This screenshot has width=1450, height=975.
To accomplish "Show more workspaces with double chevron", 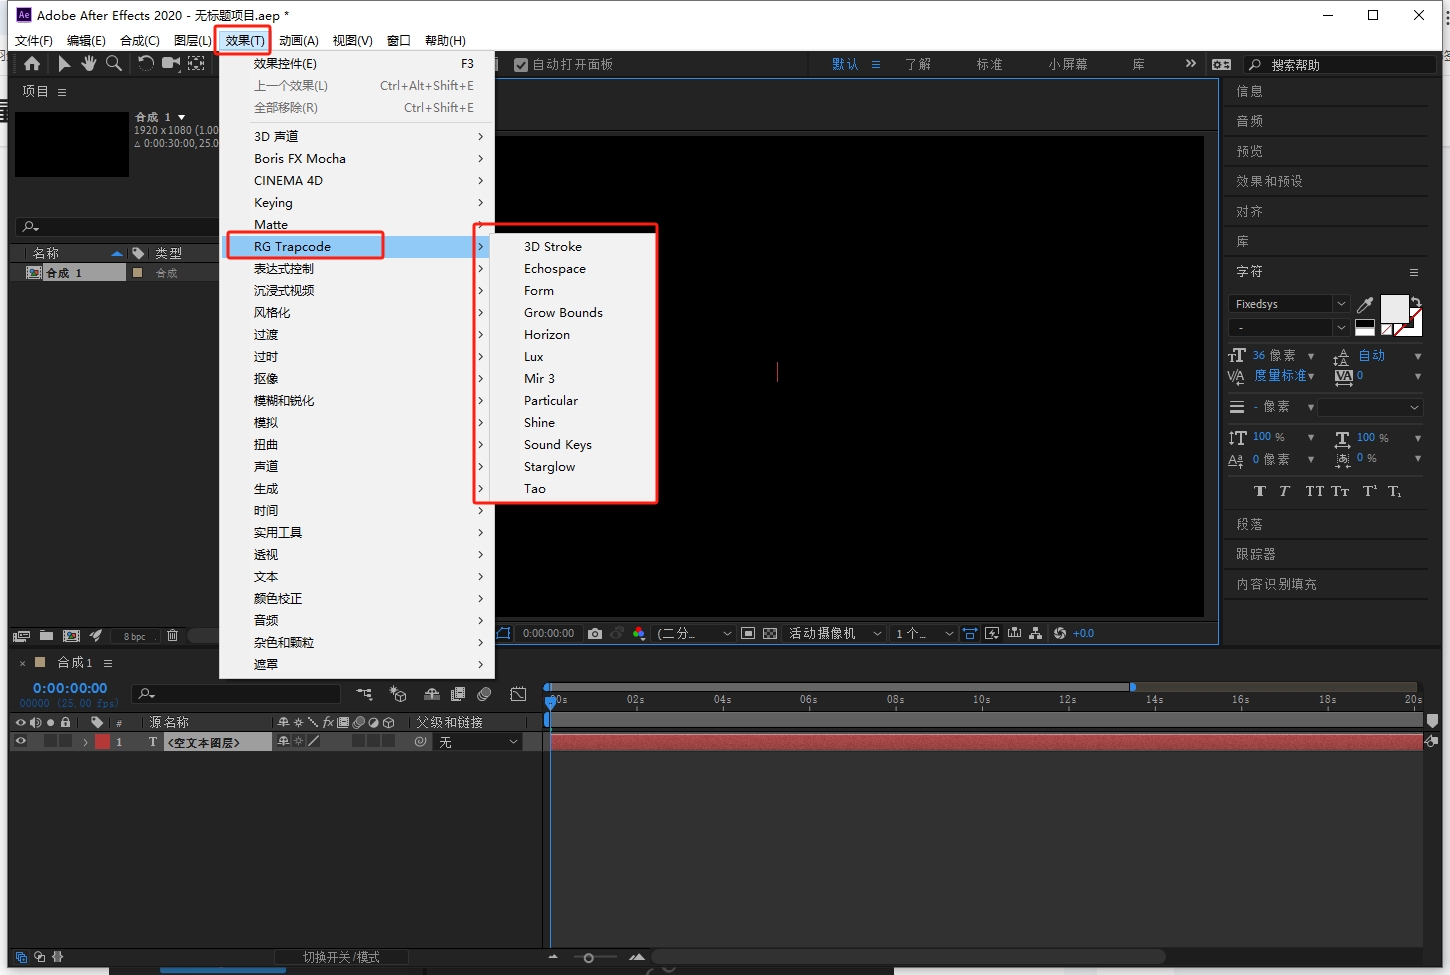I will (1190, 63).
